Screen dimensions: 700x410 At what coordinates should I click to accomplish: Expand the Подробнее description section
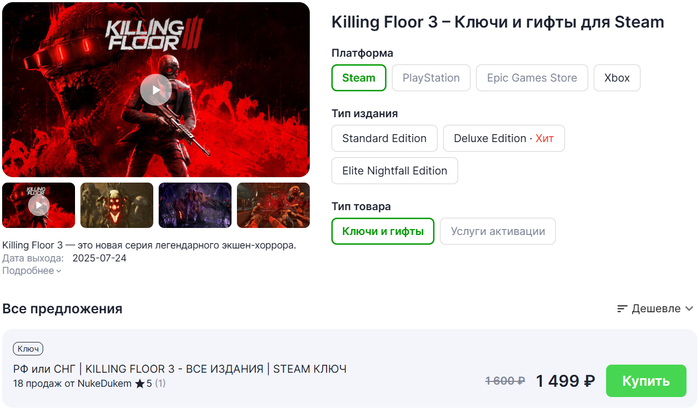tap(32, 271)
